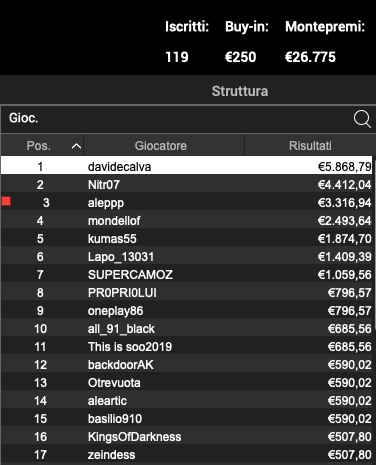Select zeindess in position 17

tap(187, 454)
